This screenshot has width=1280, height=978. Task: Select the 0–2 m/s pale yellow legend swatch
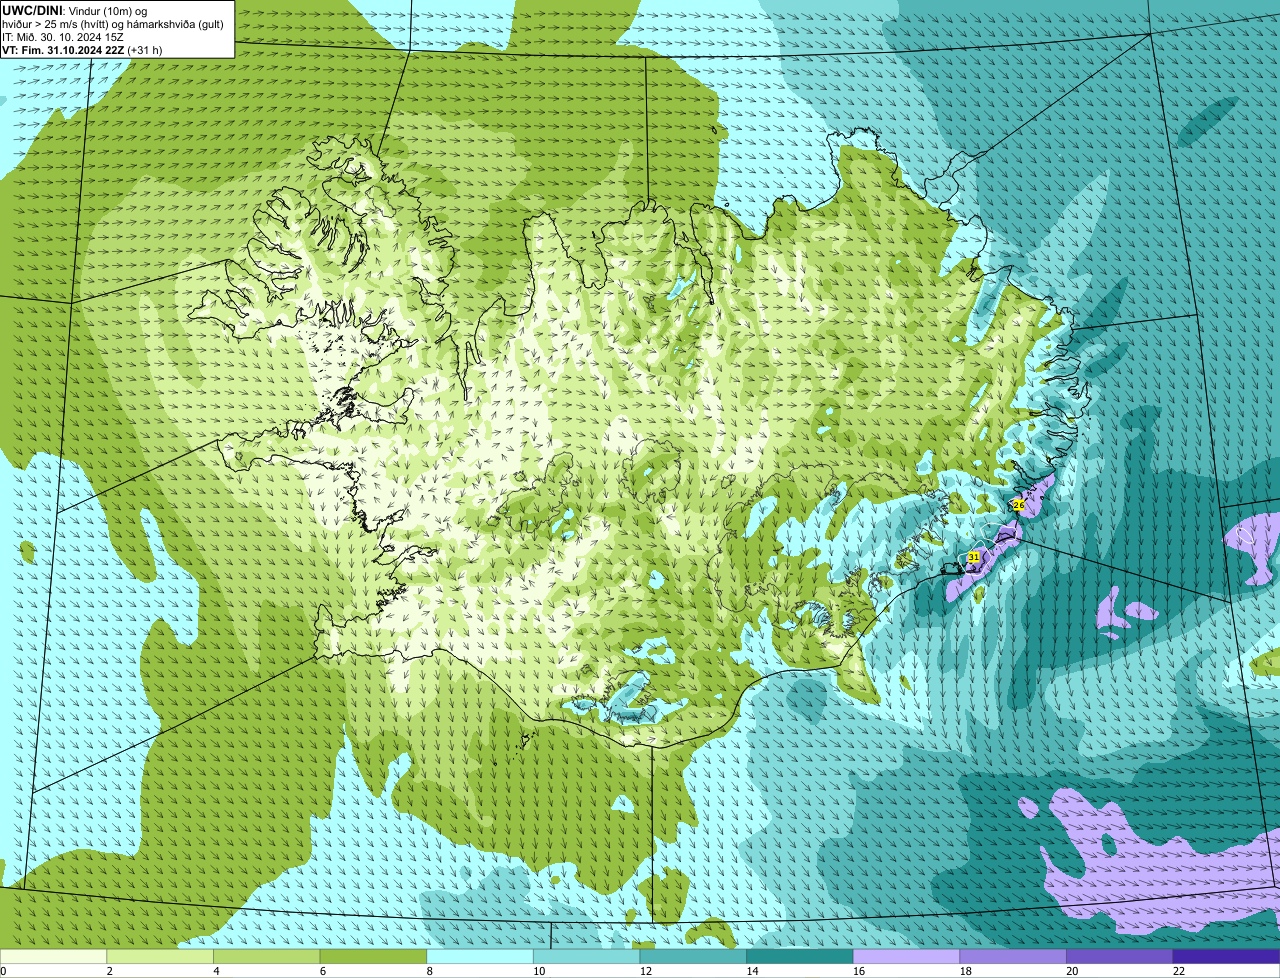pyautogui.click(x=53, y=956)
